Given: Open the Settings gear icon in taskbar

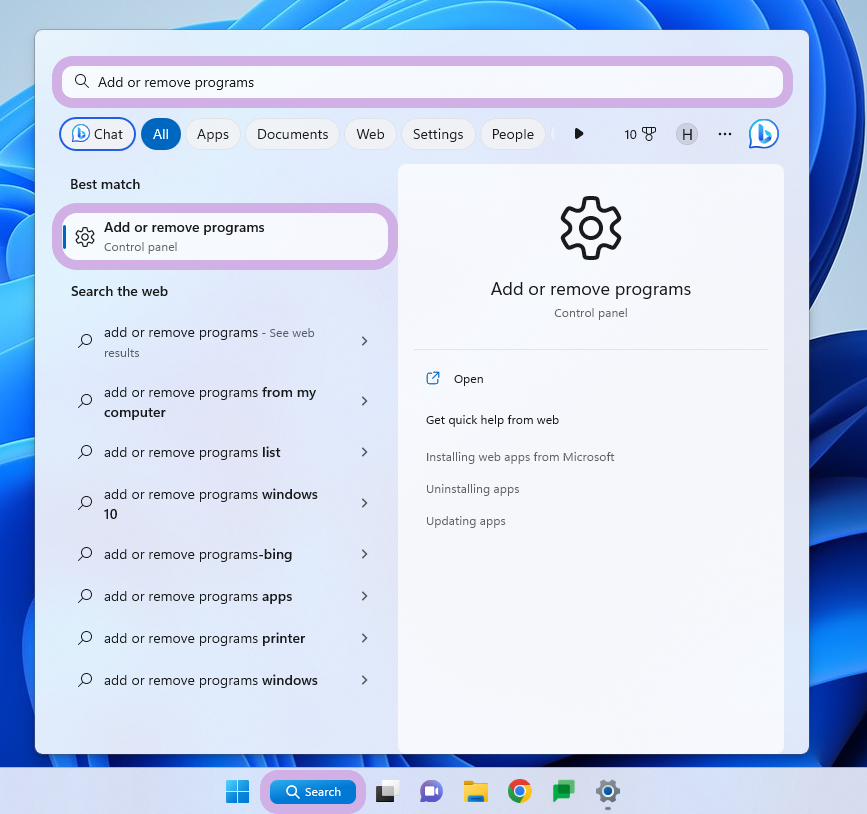Looking at the screenshot, I should pos(607,791).
